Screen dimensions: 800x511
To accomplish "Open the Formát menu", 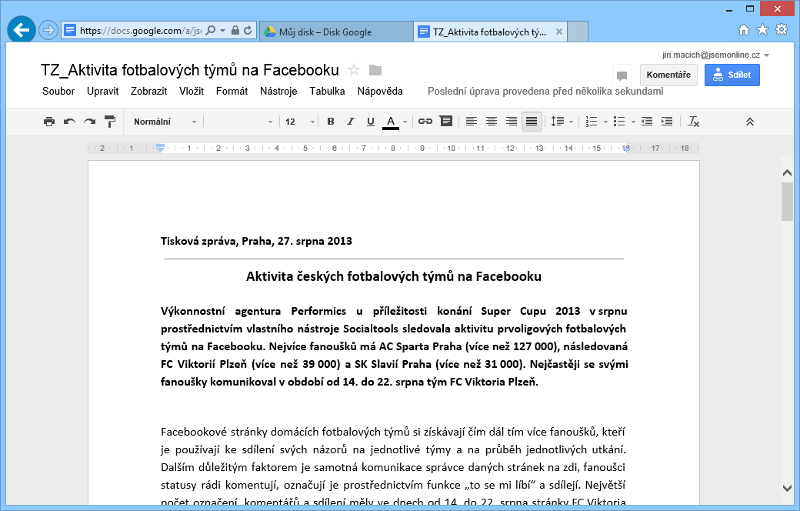I will point(231,91).
